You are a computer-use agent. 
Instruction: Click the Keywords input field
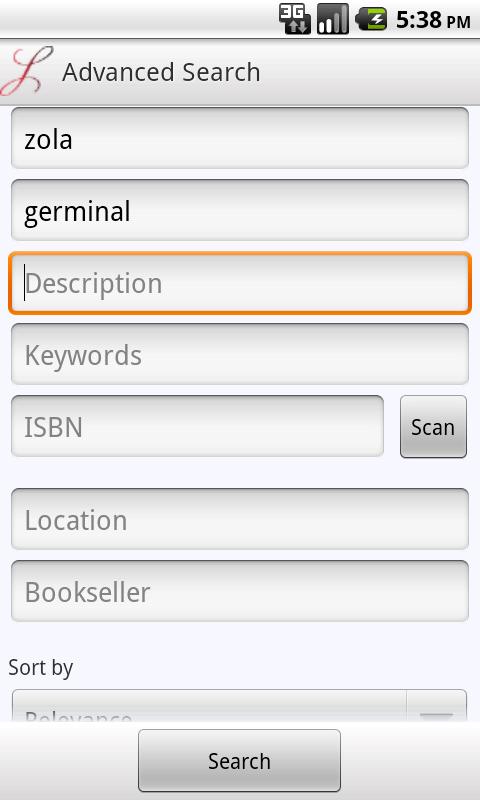click(240, 354)
